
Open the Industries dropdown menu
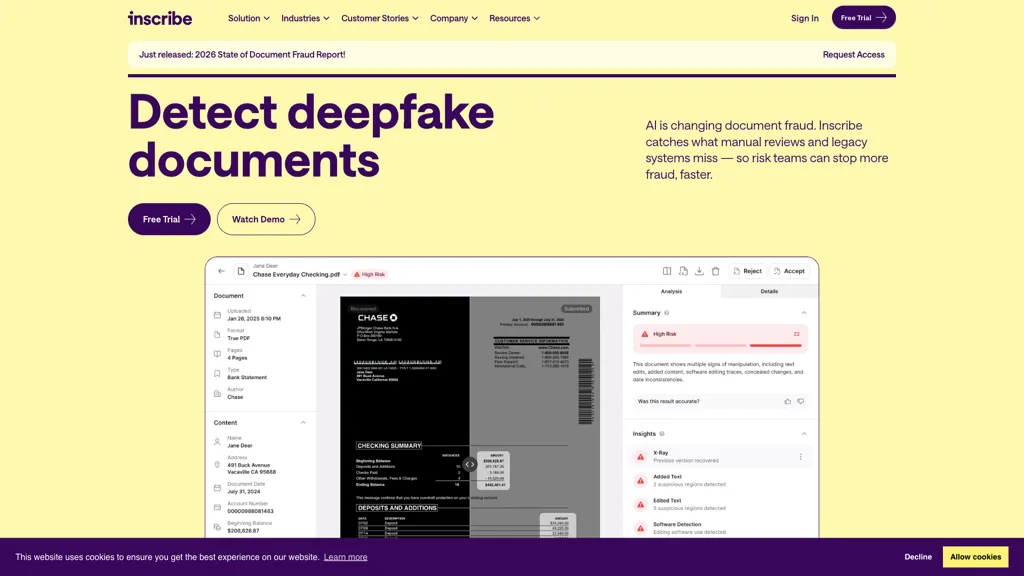pyautogui.click(x=305, y=18)
